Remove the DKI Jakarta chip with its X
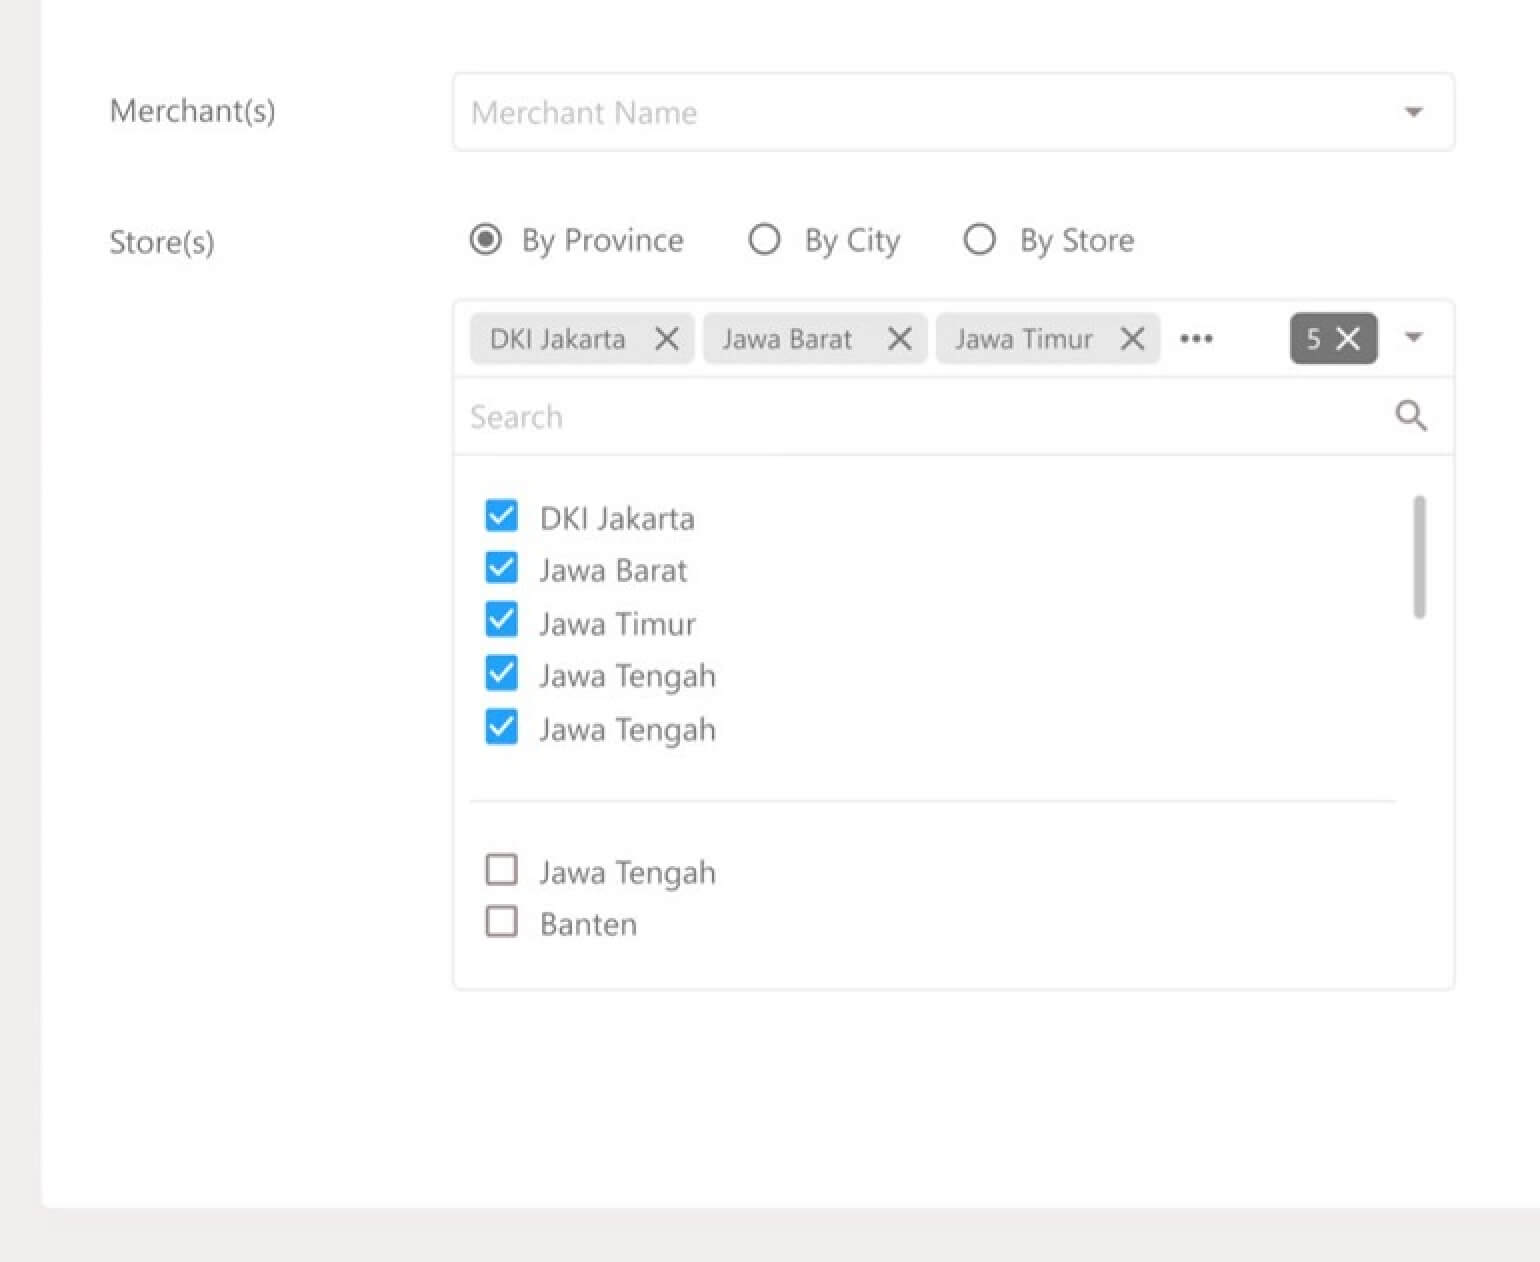Viewport: 1540px width, 1262px height. tap(667, 339)
